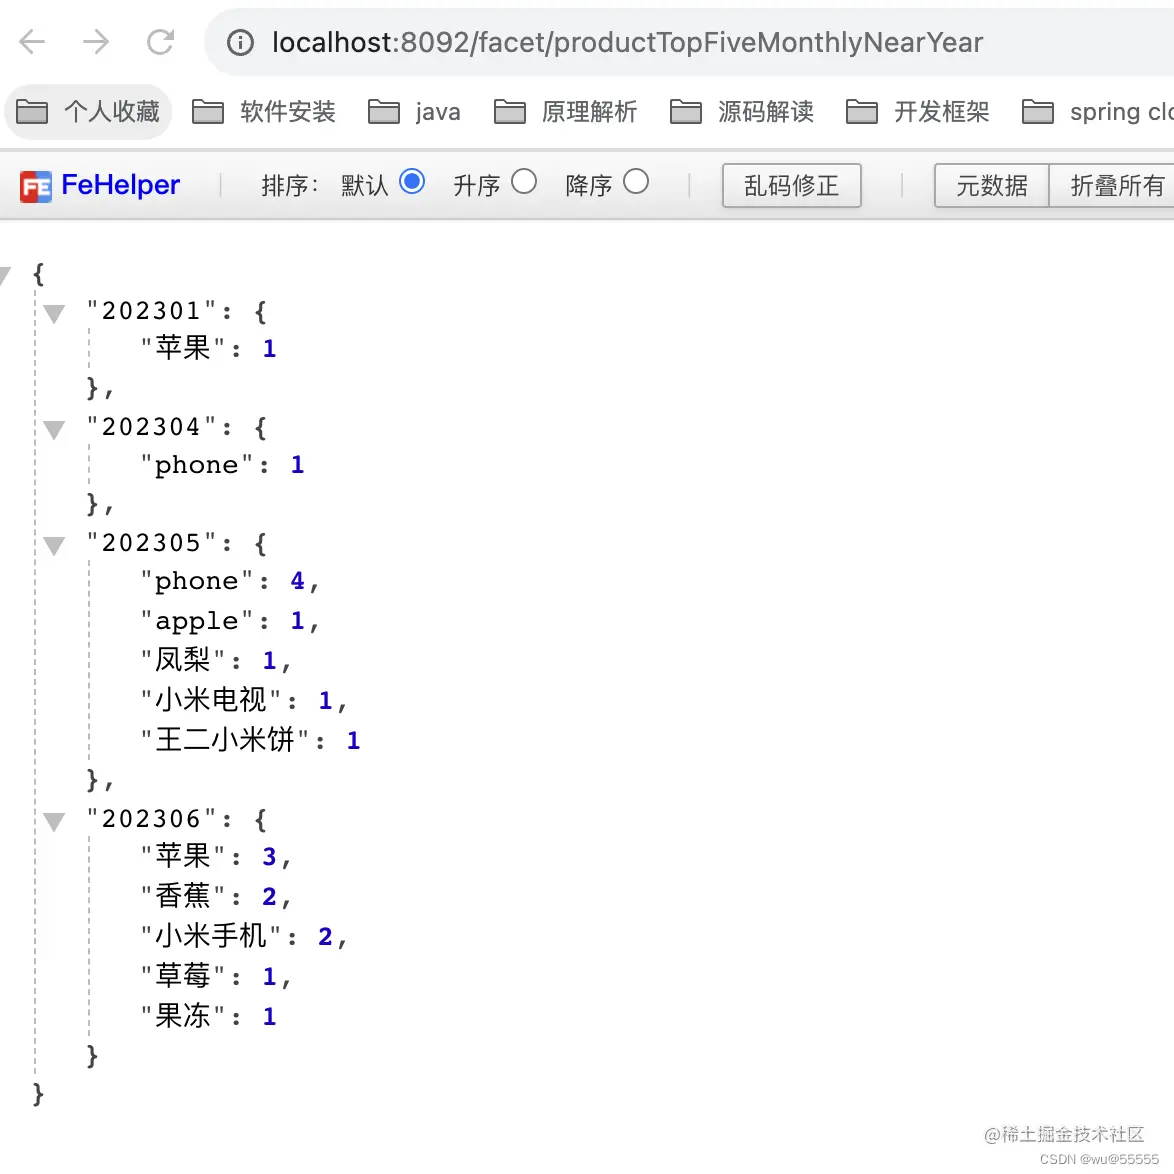The height and width of the screenshot is (1174, 1174).
Task: Select the 默认 sort option
Action: (x=412, y=182)
